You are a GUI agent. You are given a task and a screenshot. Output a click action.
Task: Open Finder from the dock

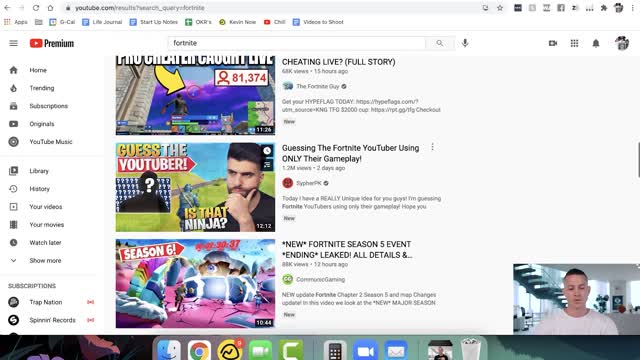(169, 350)
